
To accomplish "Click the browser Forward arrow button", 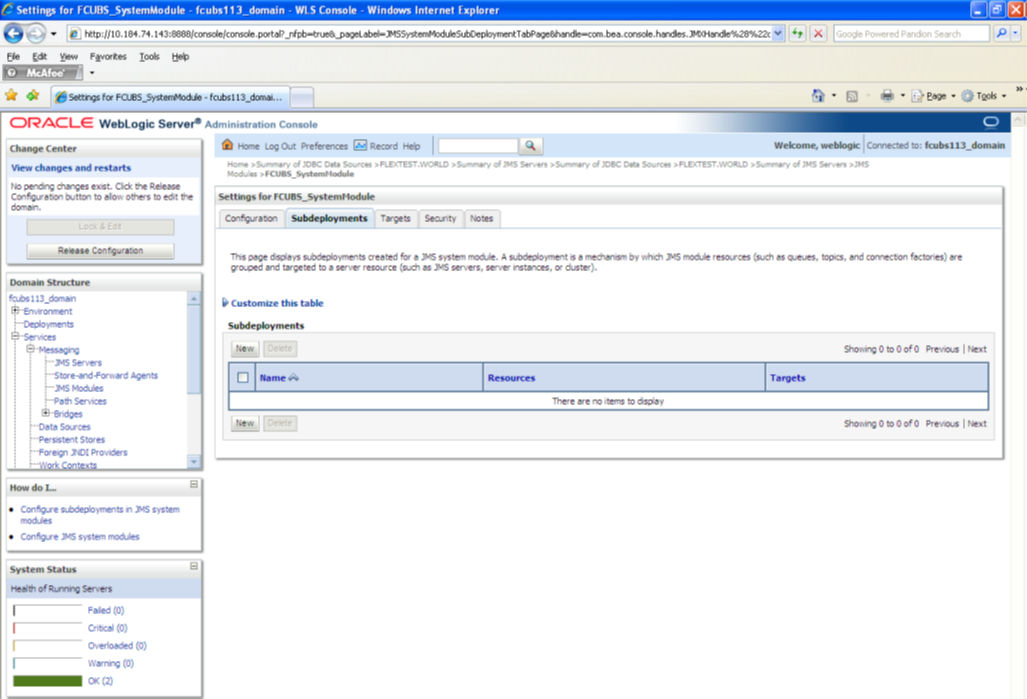I will [36, 33].
